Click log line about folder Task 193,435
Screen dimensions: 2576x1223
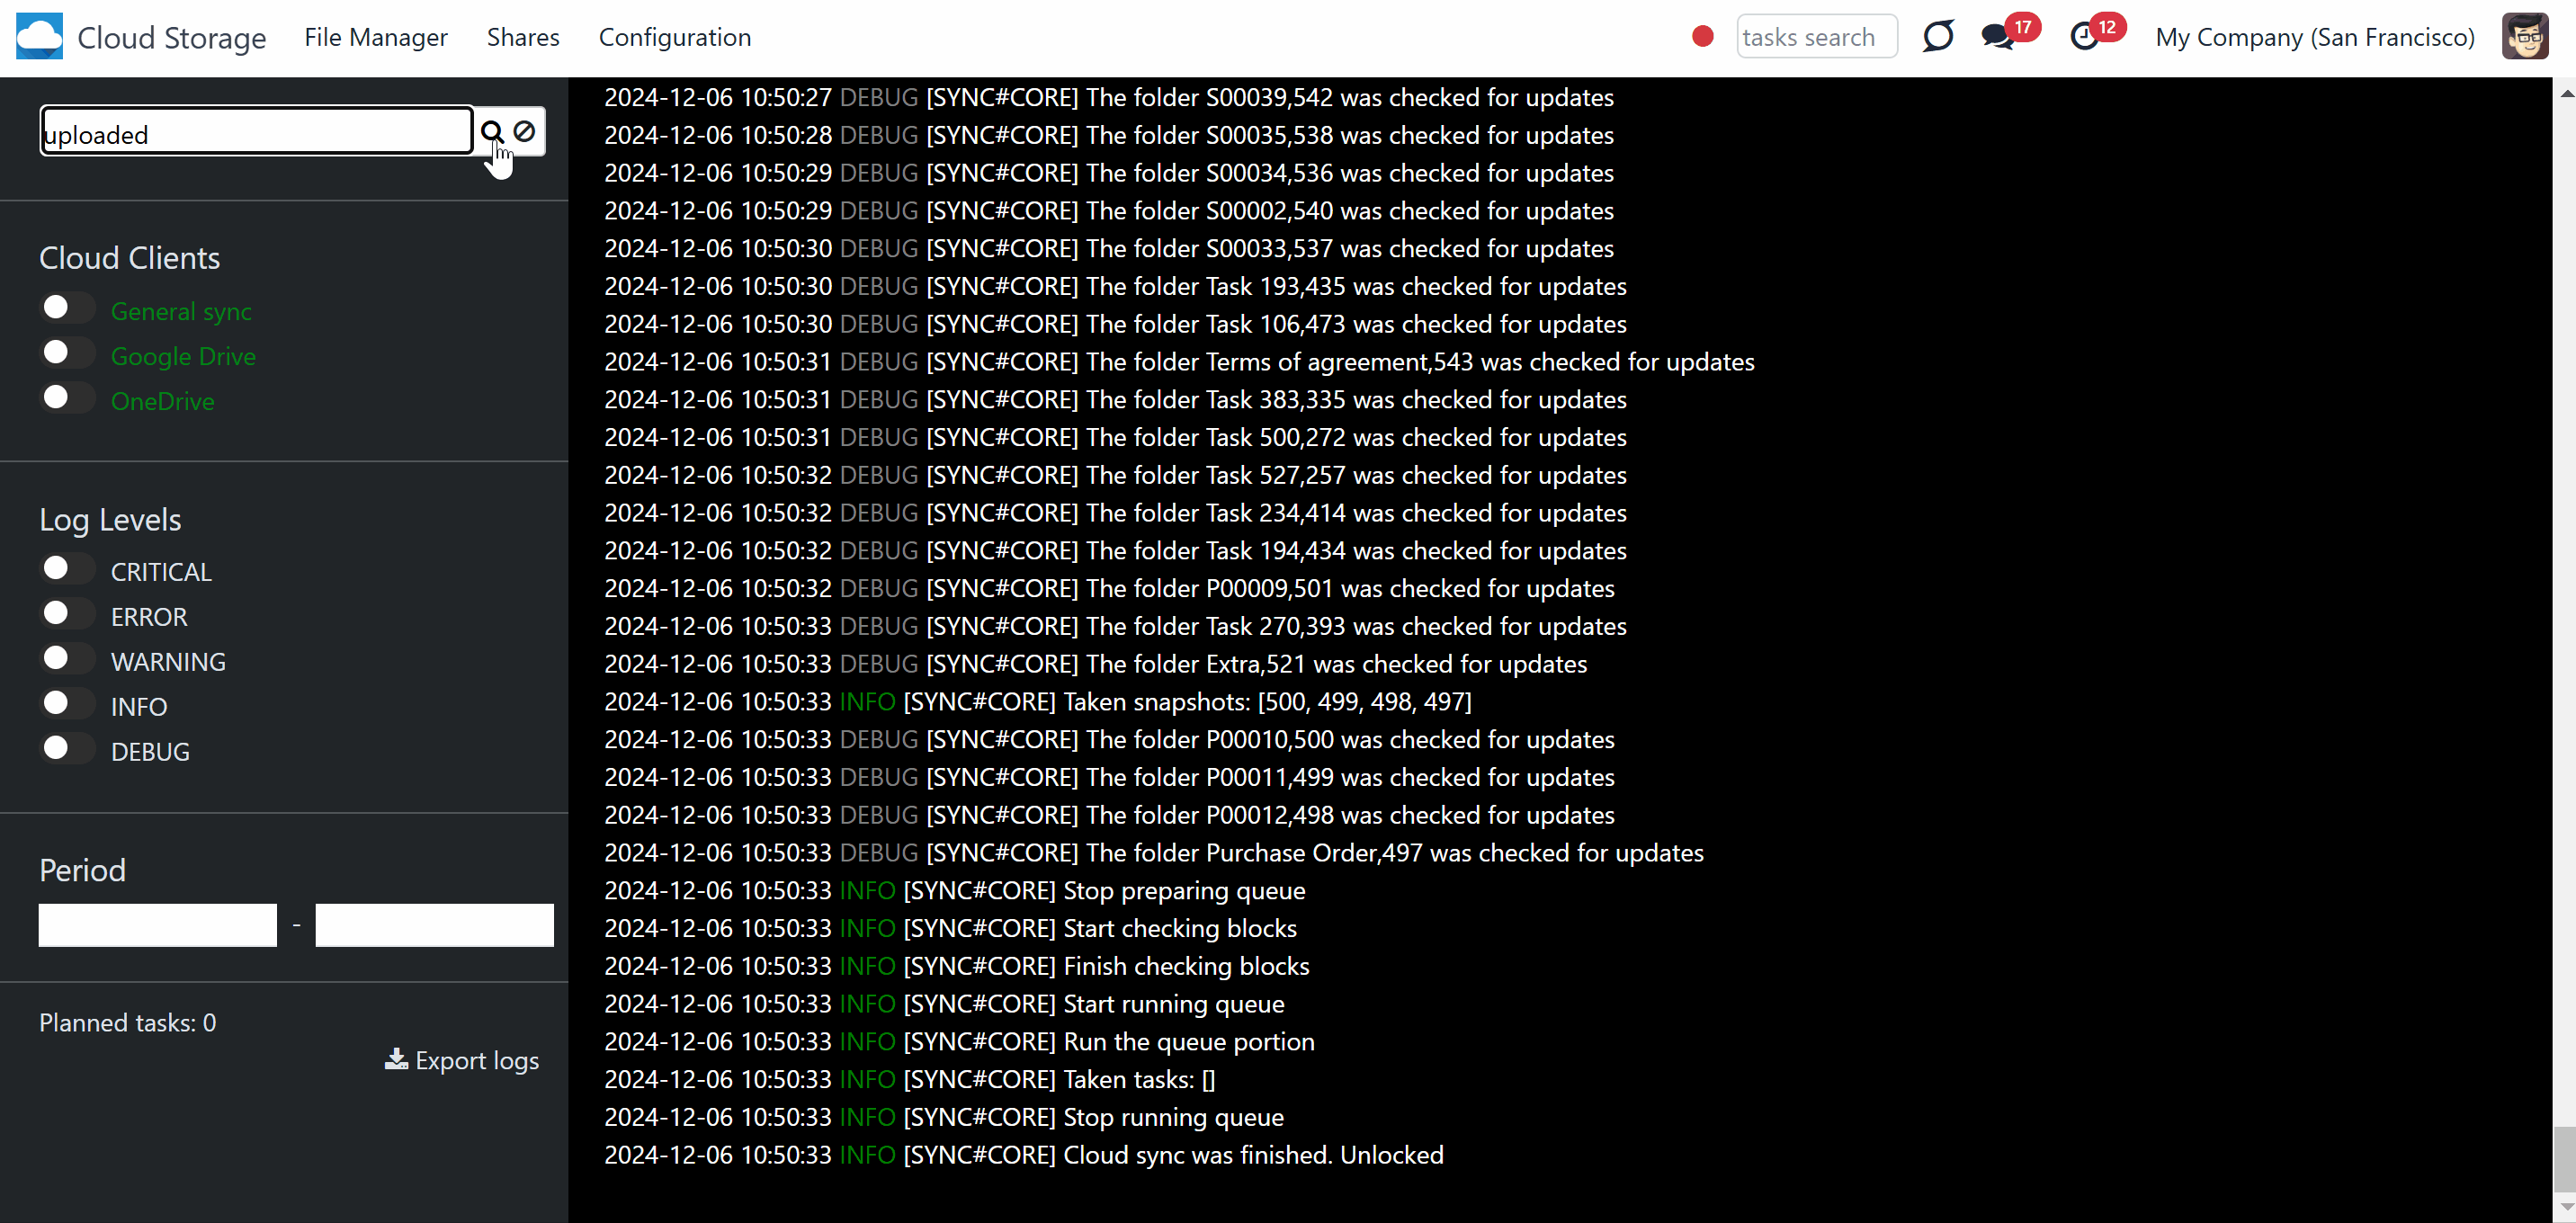tap(1116, 287)
